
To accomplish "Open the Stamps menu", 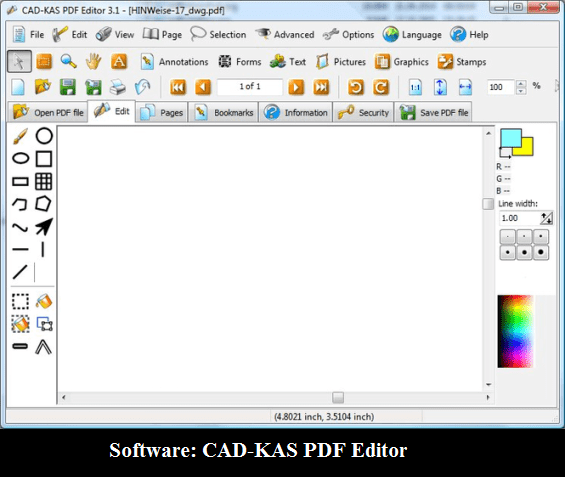I will coord(462,62).
